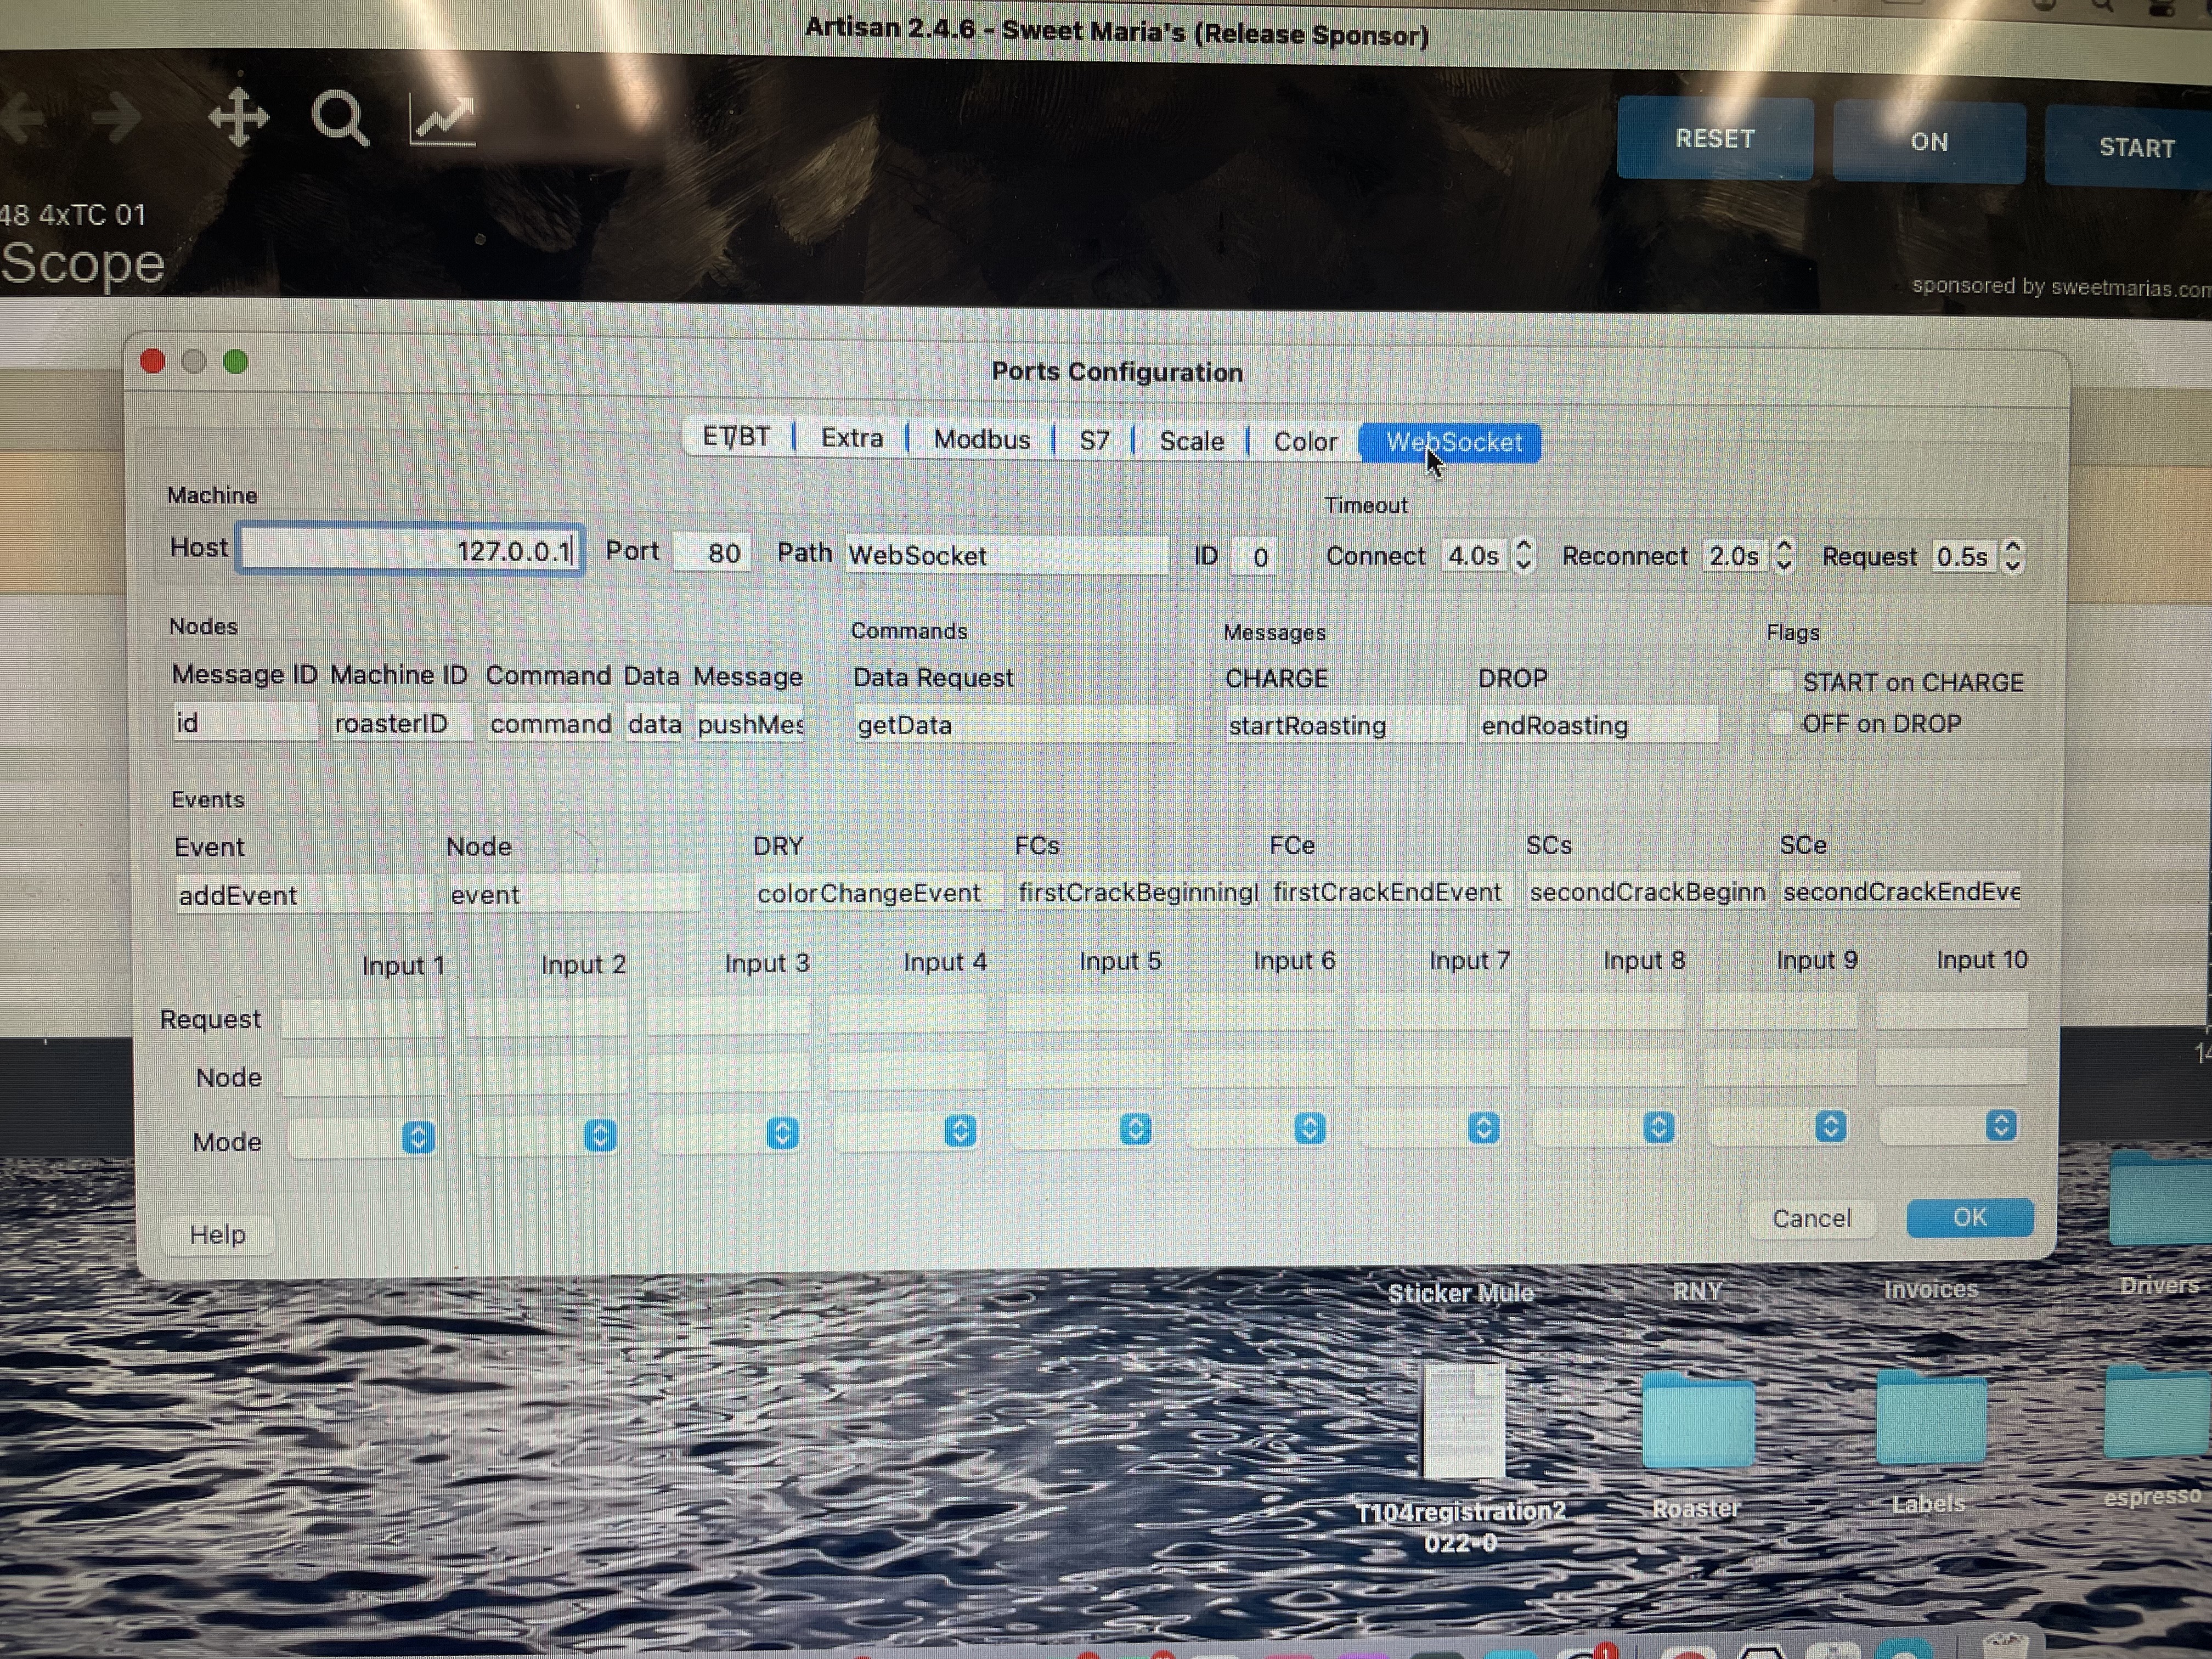Select the zoom magnifier toolbar icon
Image resolution: width=2212 pixels, height=1659 pixels.
(x=340, y=119)
